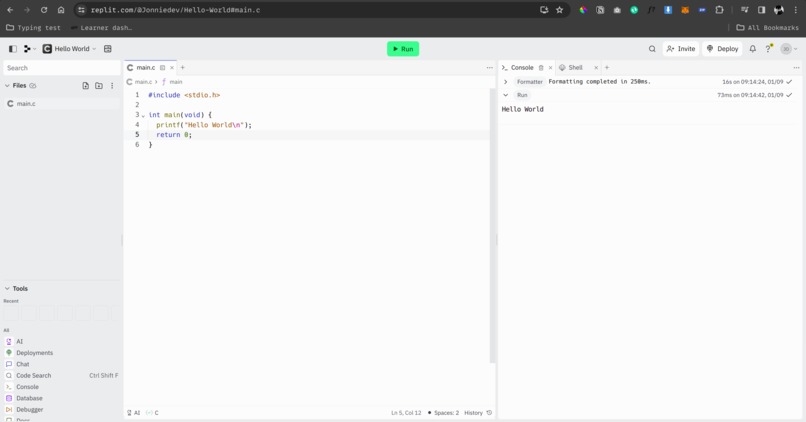This screenshot has width=806, height=422.
Task: Open the help question mark menu
Action: (768, 49)
